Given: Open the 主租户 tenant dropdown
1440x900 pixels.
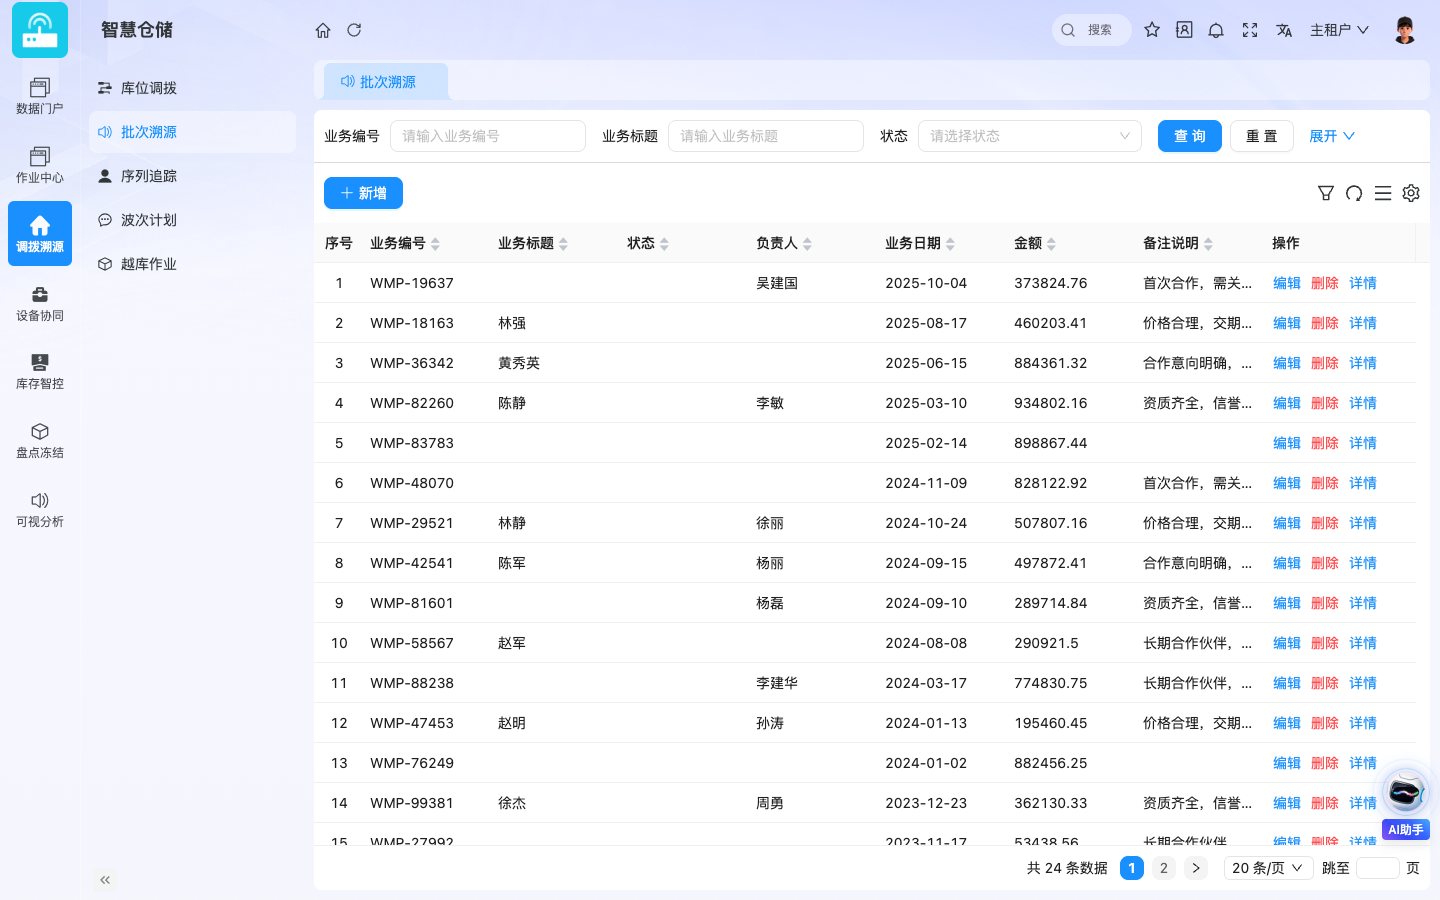Looking at the screenshot, I should [1339, 30].
